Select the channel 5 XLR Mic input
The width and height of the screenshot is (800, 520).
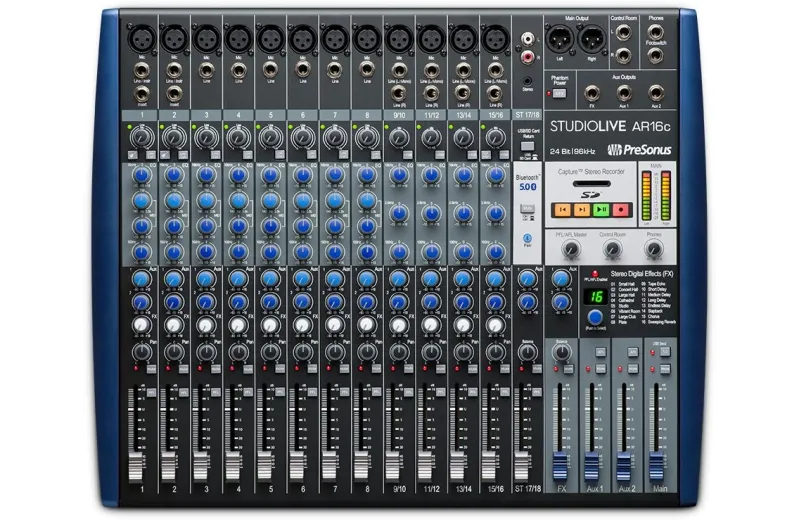pos(270,38)
